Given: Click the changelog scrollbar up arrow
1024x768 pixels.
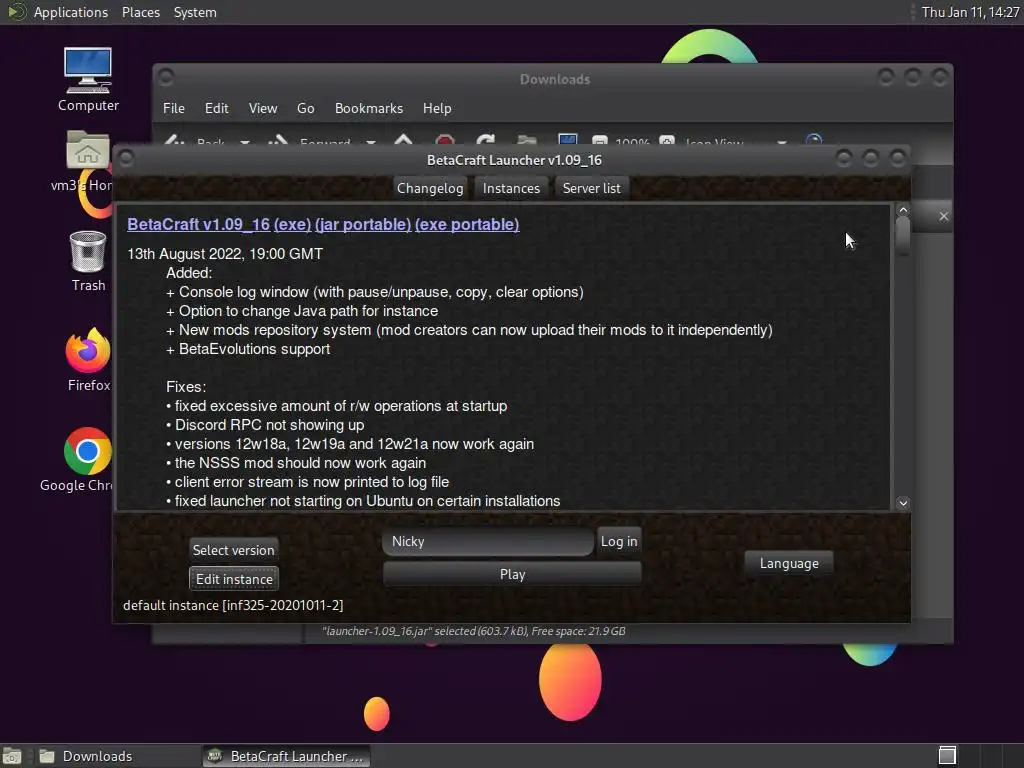Looking at the screenshot, I should [x=903, y=210].
